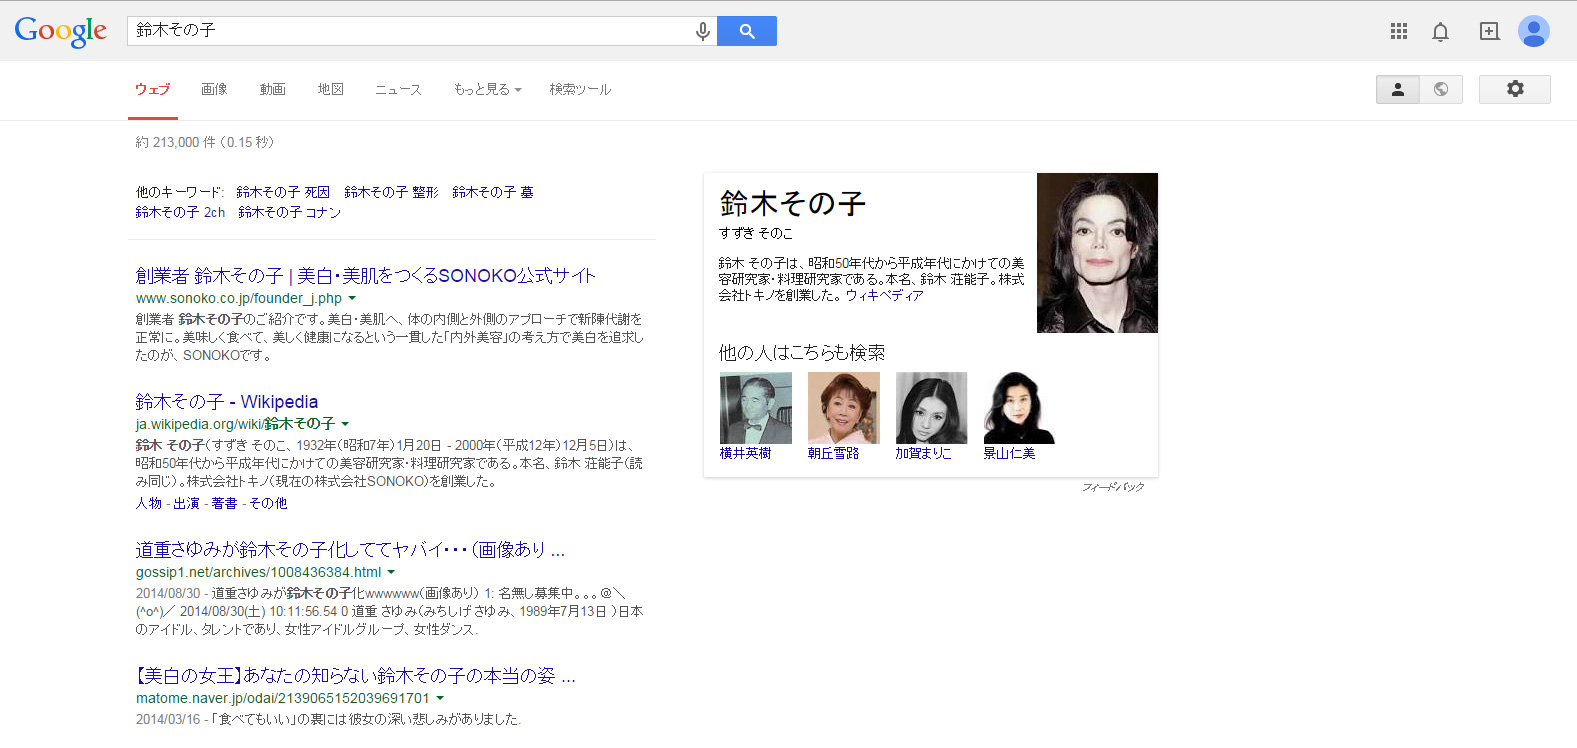Activate voice search microphone icon
The width and height of the screenshot is (1577, 748).
click(x=703, y=31)
